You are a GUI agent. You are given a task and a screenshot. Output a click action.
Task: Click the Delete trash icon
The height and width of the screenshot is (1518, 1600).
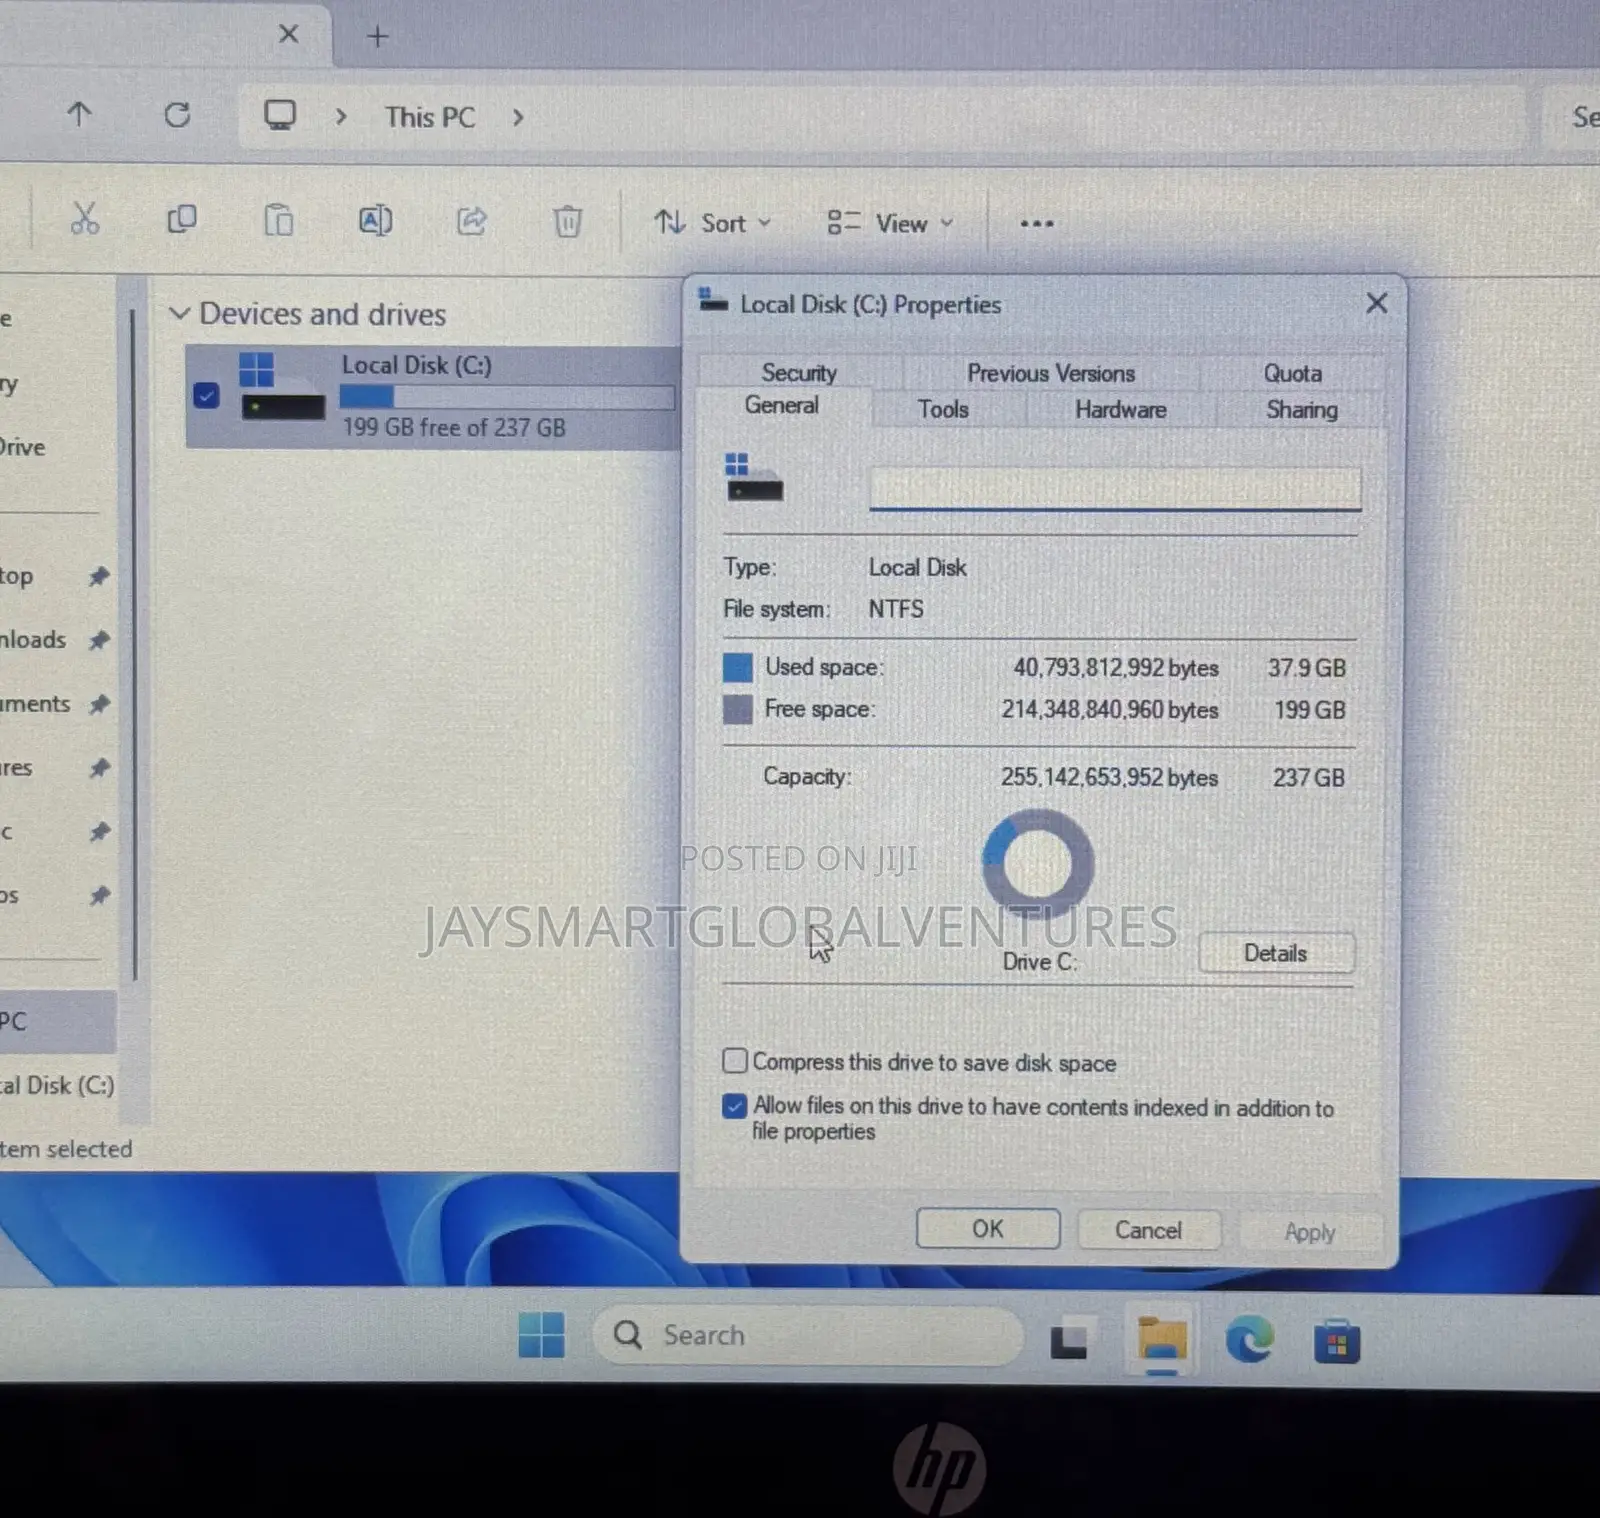pyautogui.click(x=567, y=220)
